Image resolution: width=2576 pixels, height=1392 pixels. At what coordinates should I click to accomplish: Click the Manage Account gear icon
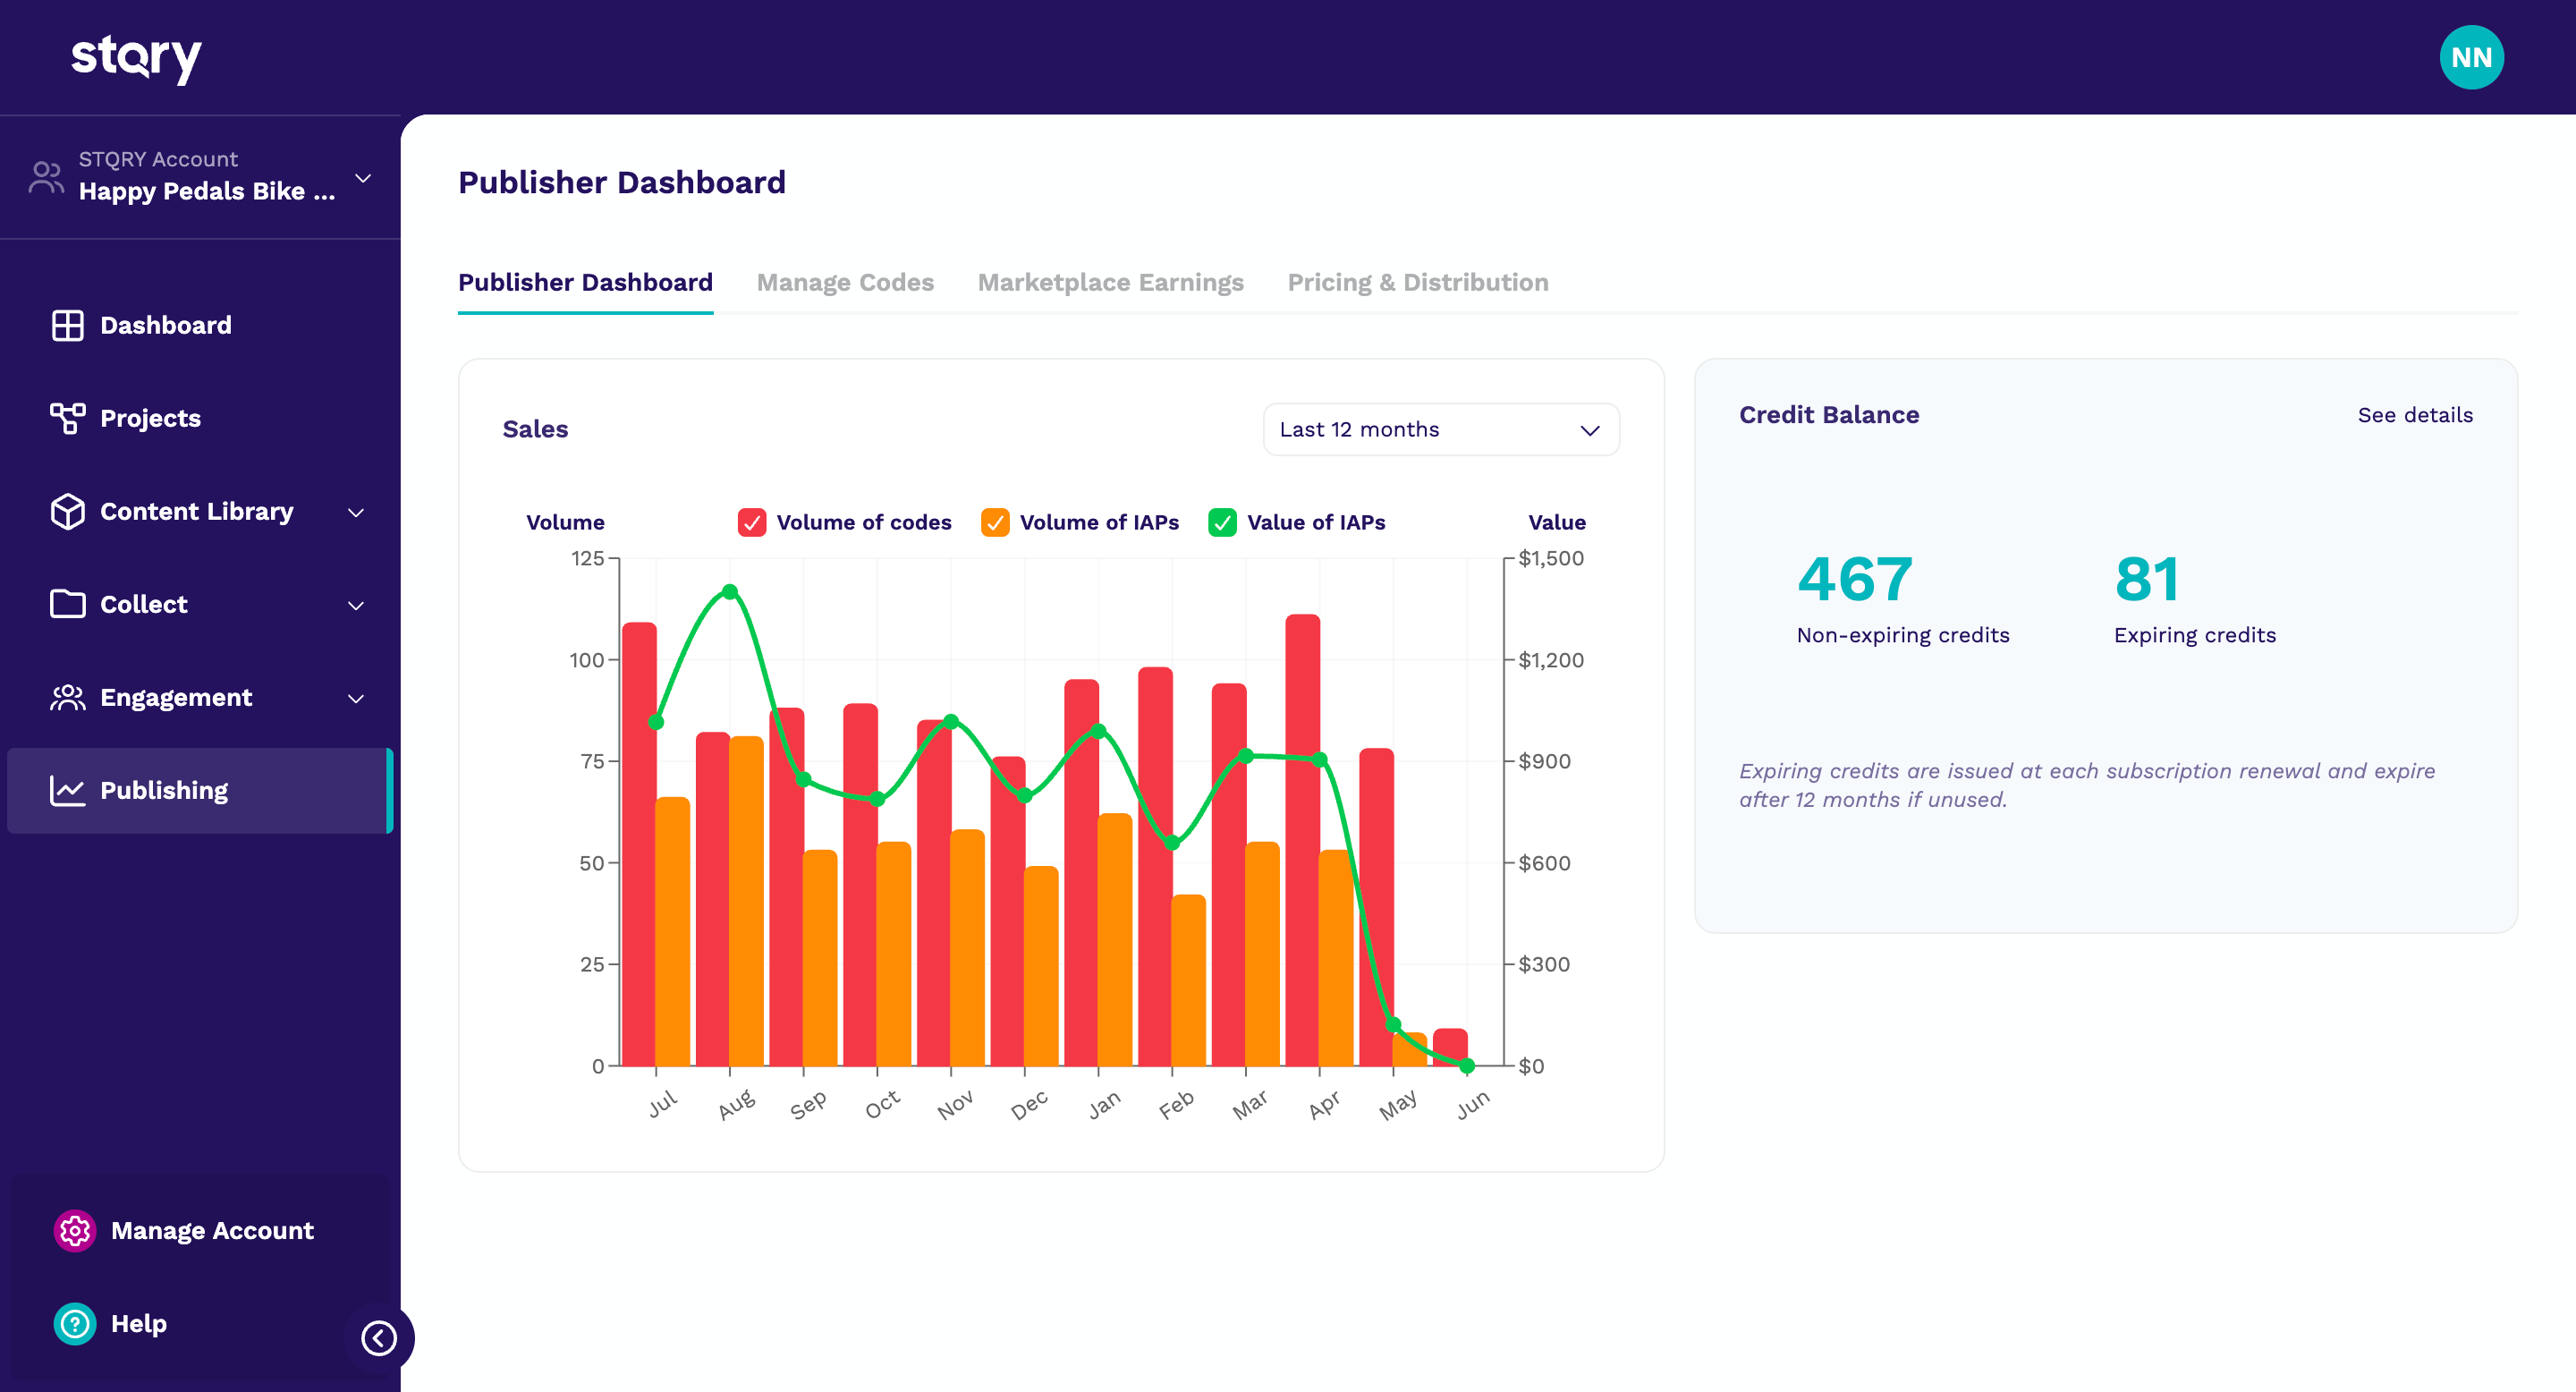75,1230
